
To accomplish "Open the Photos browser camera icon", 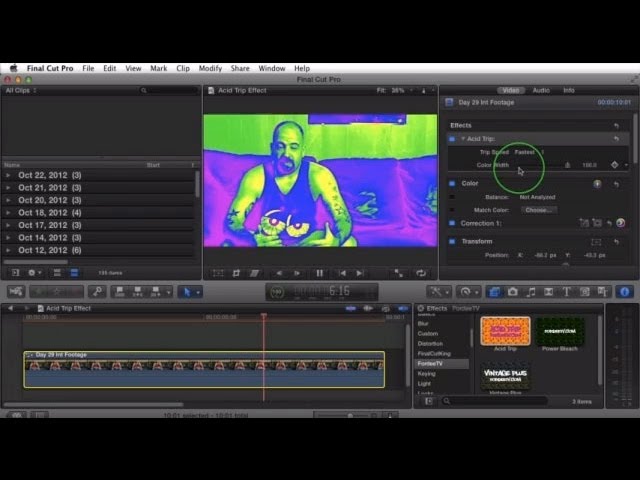I will (x=513, y=292).
